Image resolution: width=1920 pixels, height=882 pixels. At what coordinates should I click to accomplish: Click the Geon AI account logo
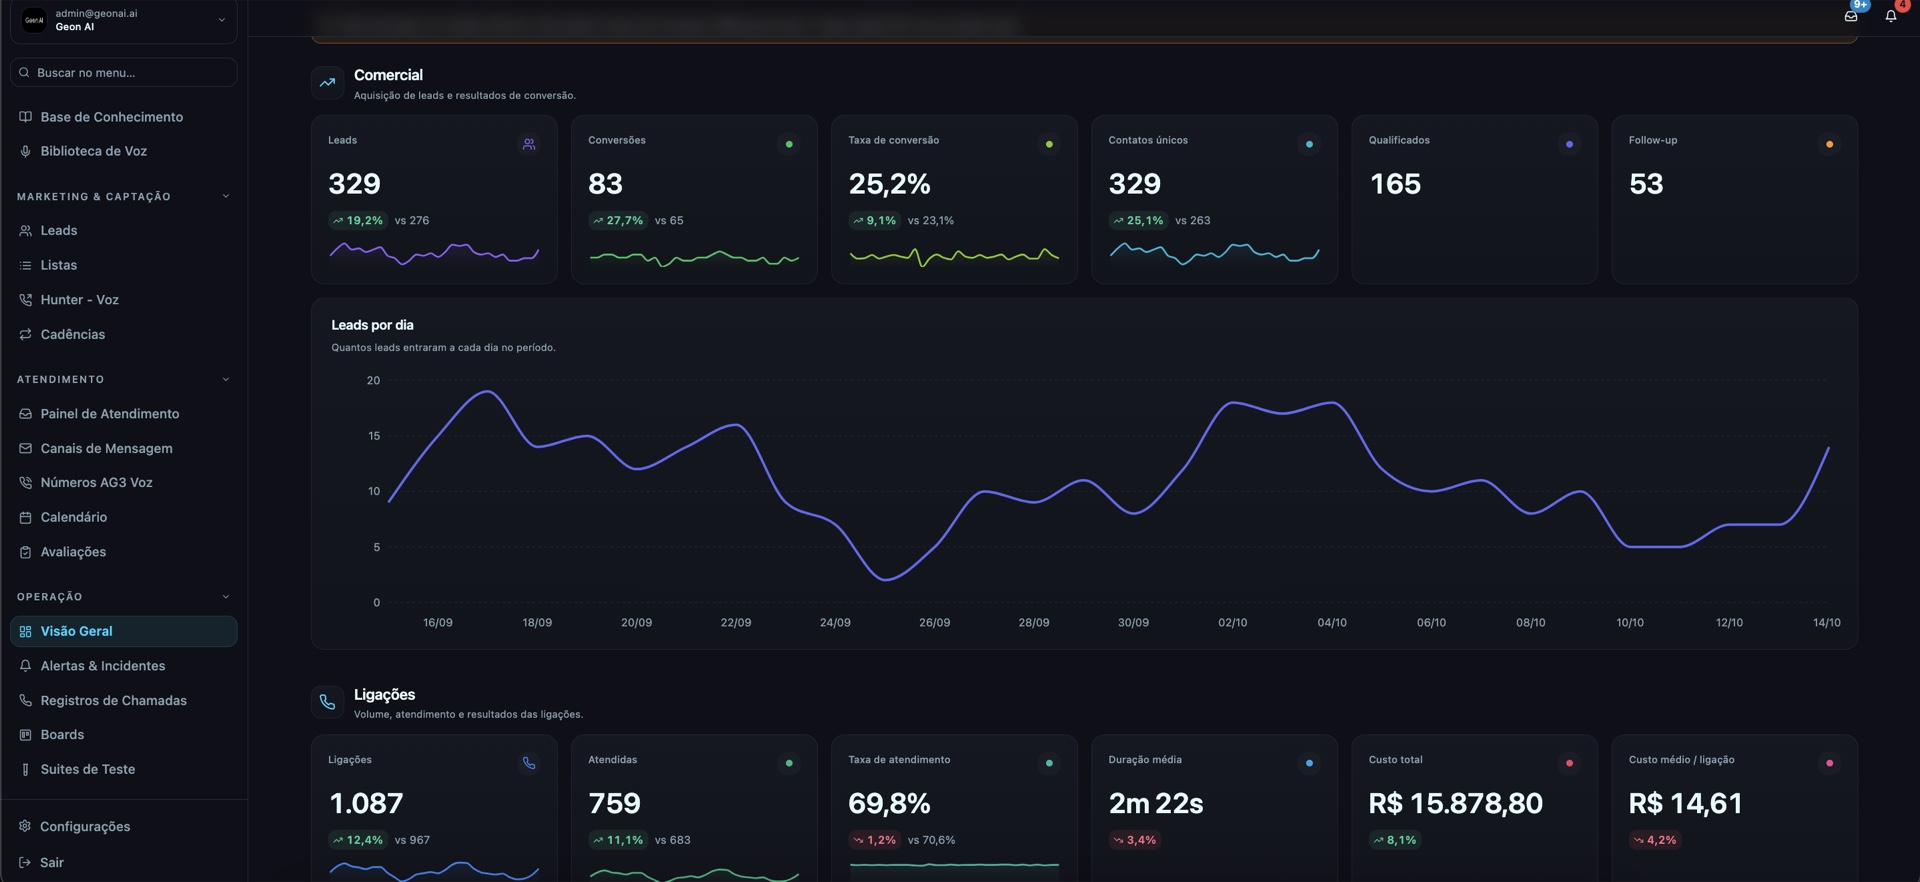click(x=34, y=20)
